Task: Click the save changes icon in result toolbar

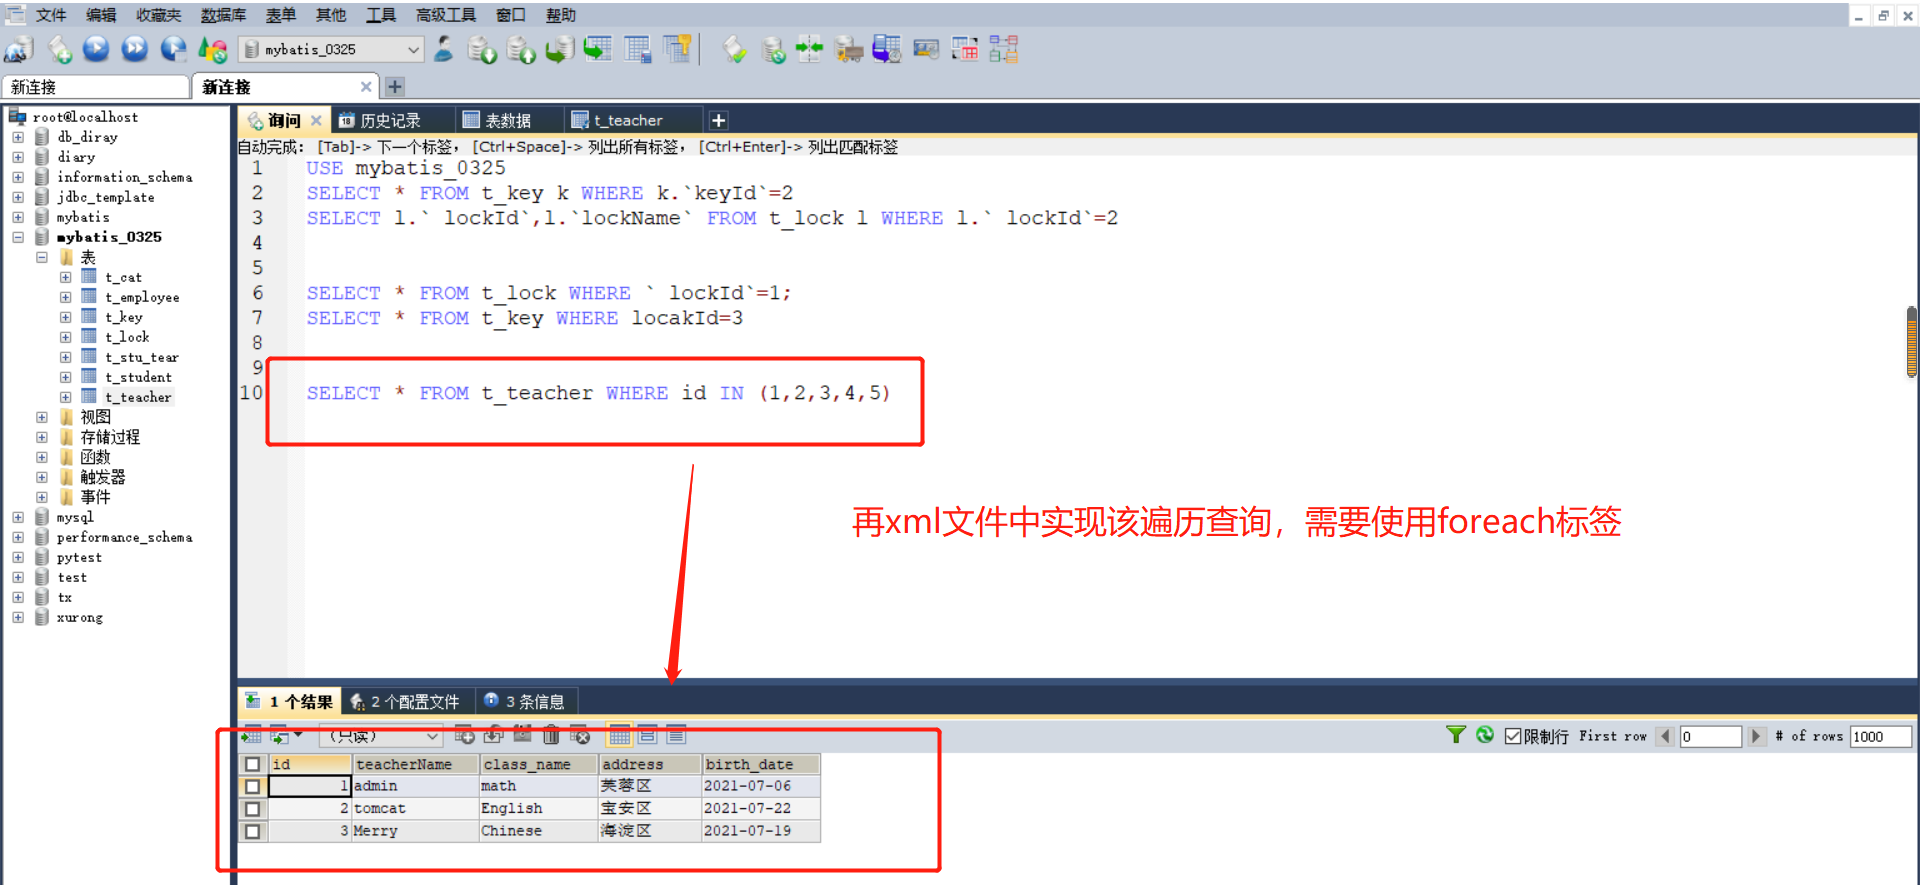Action: (522, 736)
